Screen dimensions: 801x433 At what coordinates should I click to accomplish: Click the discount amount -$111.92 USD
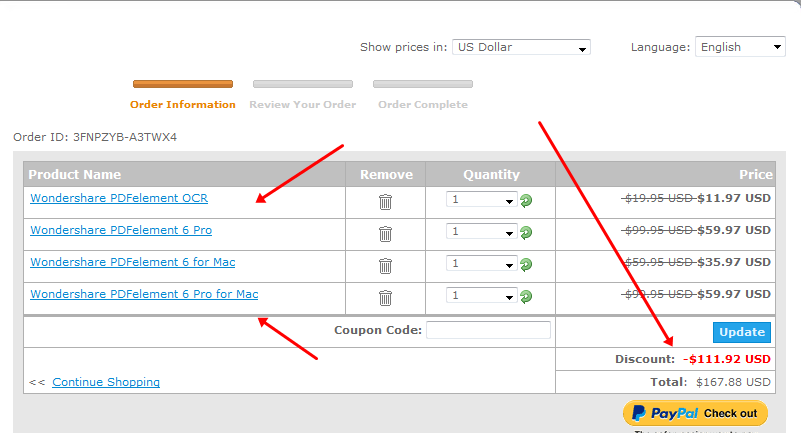[726, 359]
